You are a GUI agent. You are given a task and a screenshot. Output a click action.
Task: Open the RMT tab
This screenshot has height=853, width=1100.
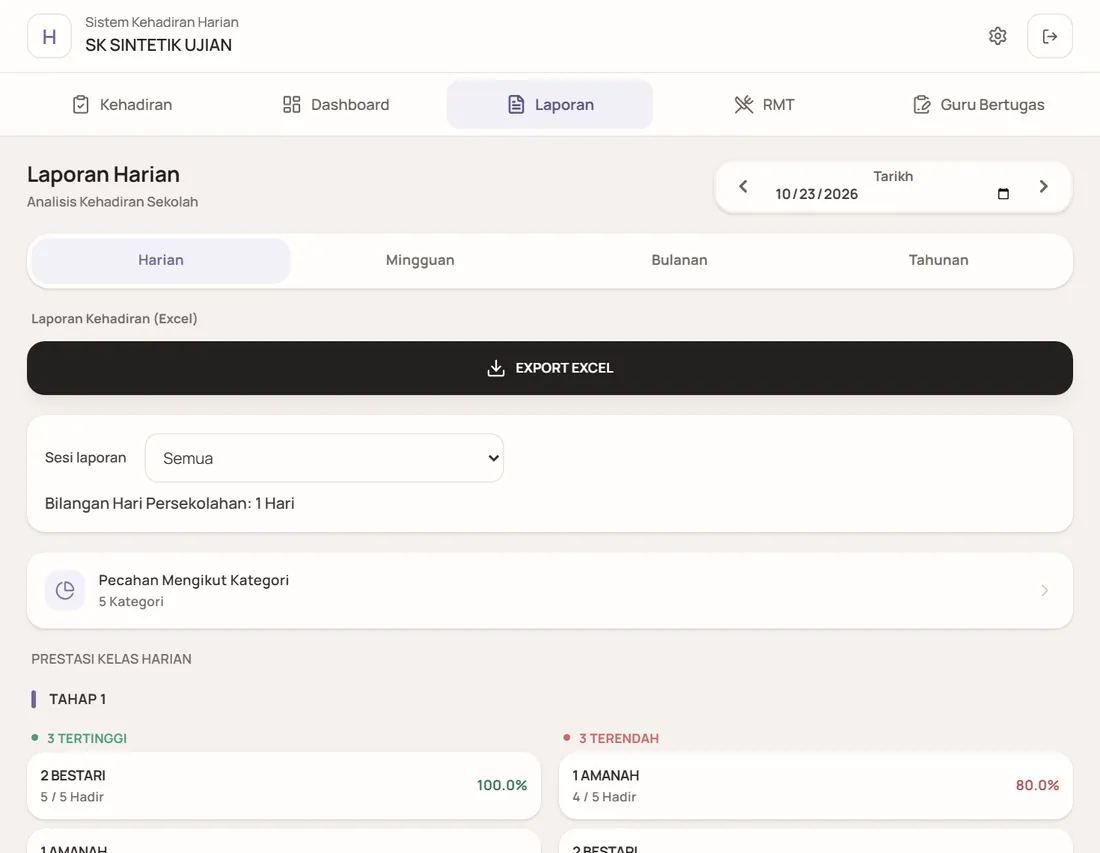(764, 105)
